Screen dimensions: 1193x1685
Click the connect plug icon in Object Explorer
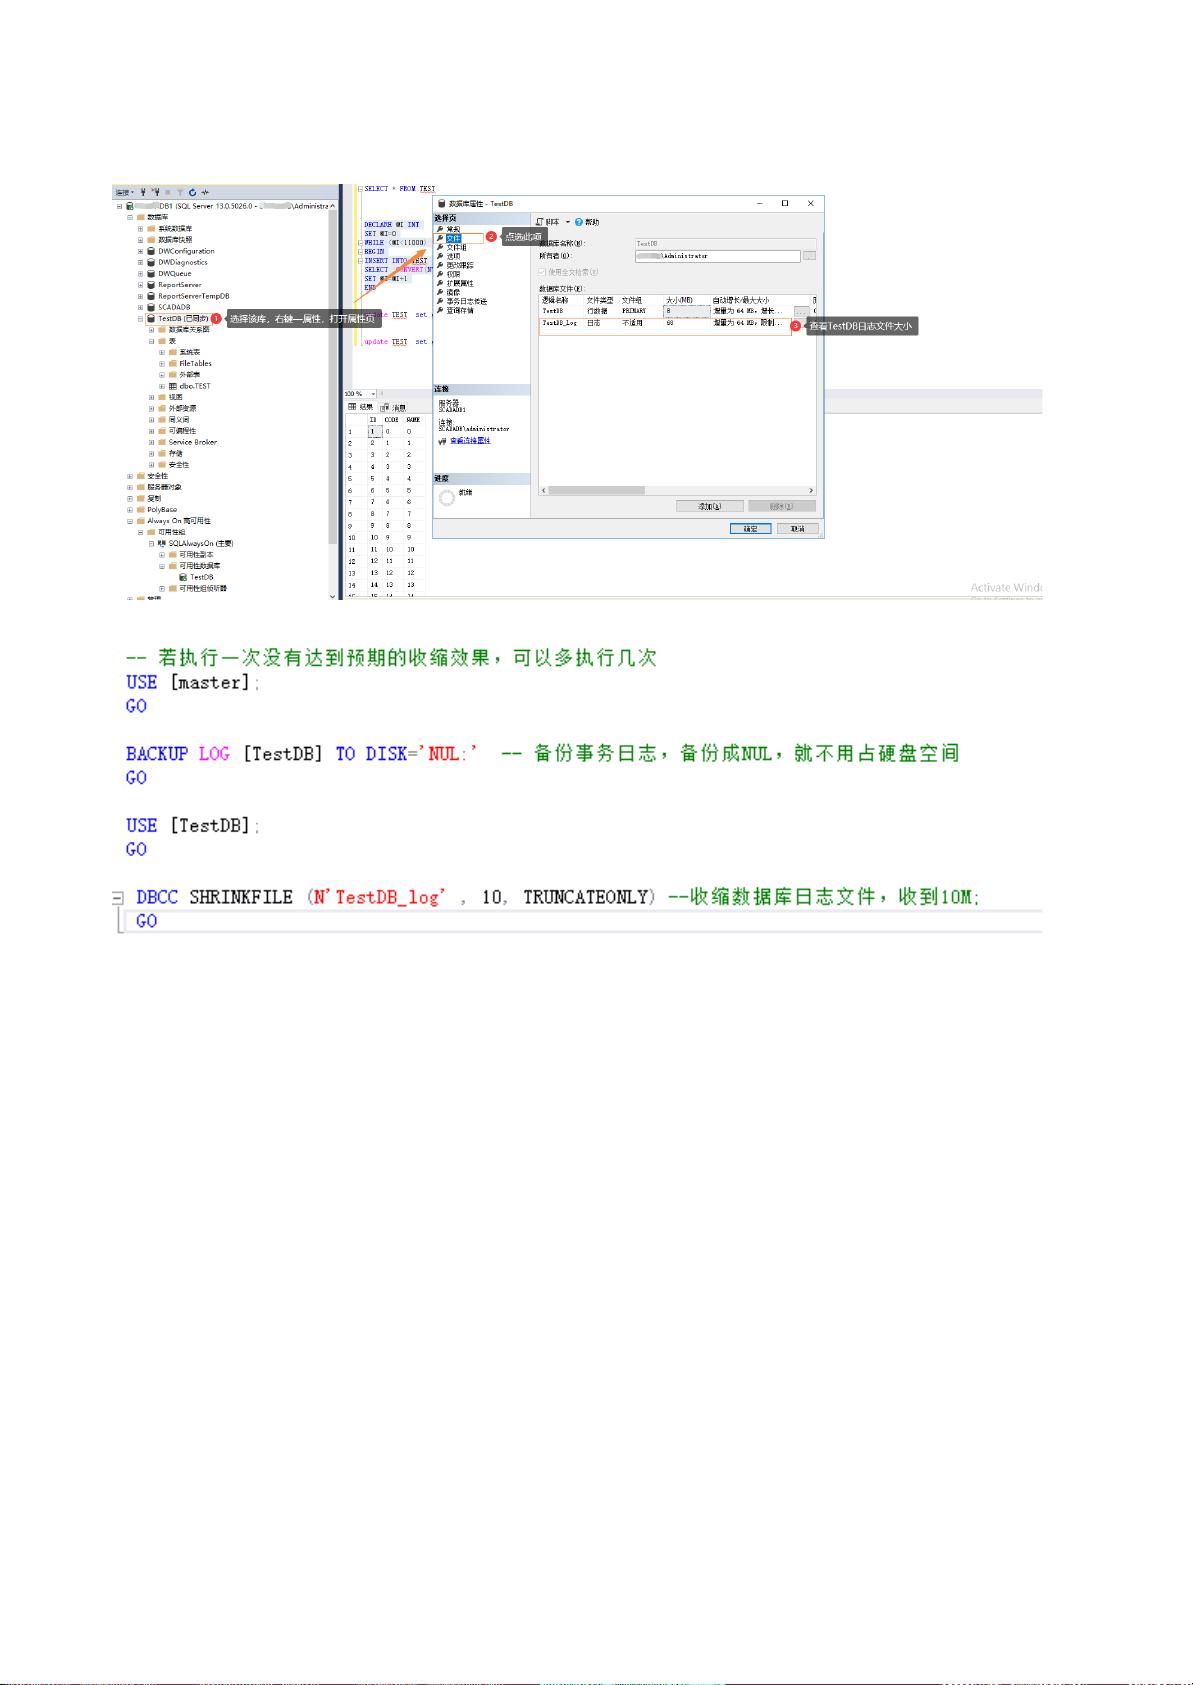pos(144,192)
